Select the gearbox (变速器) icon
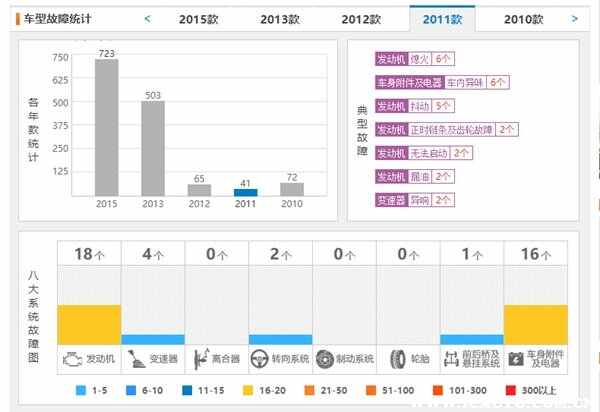Screen dimensions: 600x412 [x=136, y=359]
